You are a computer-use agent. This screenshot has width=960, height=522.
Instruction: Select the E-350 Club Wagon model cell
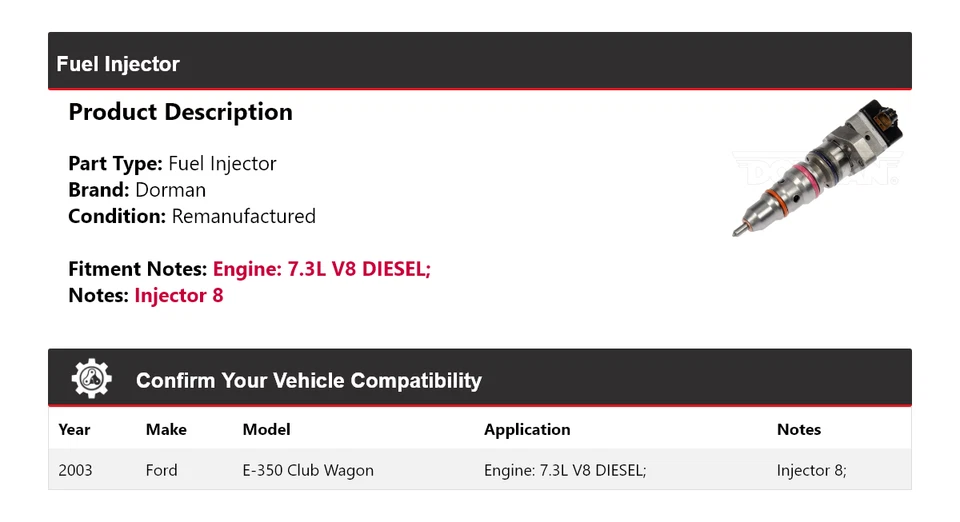point(308,470)
